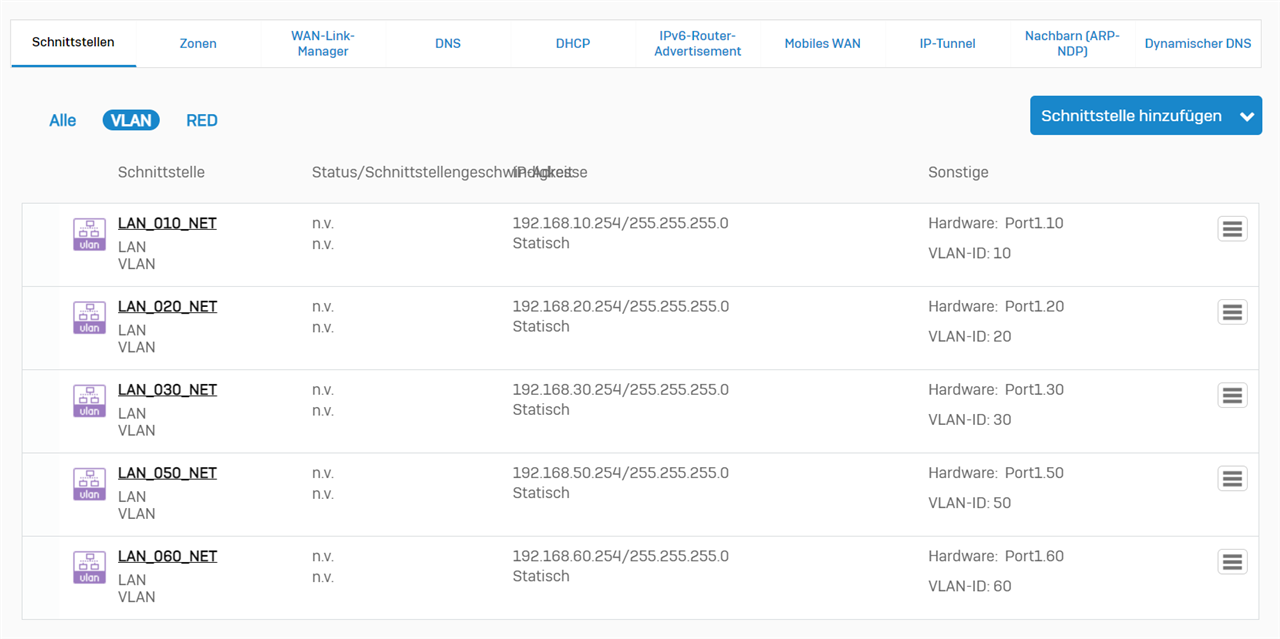
Task: Select the VLAN filter pill
Action: point(131,120)
